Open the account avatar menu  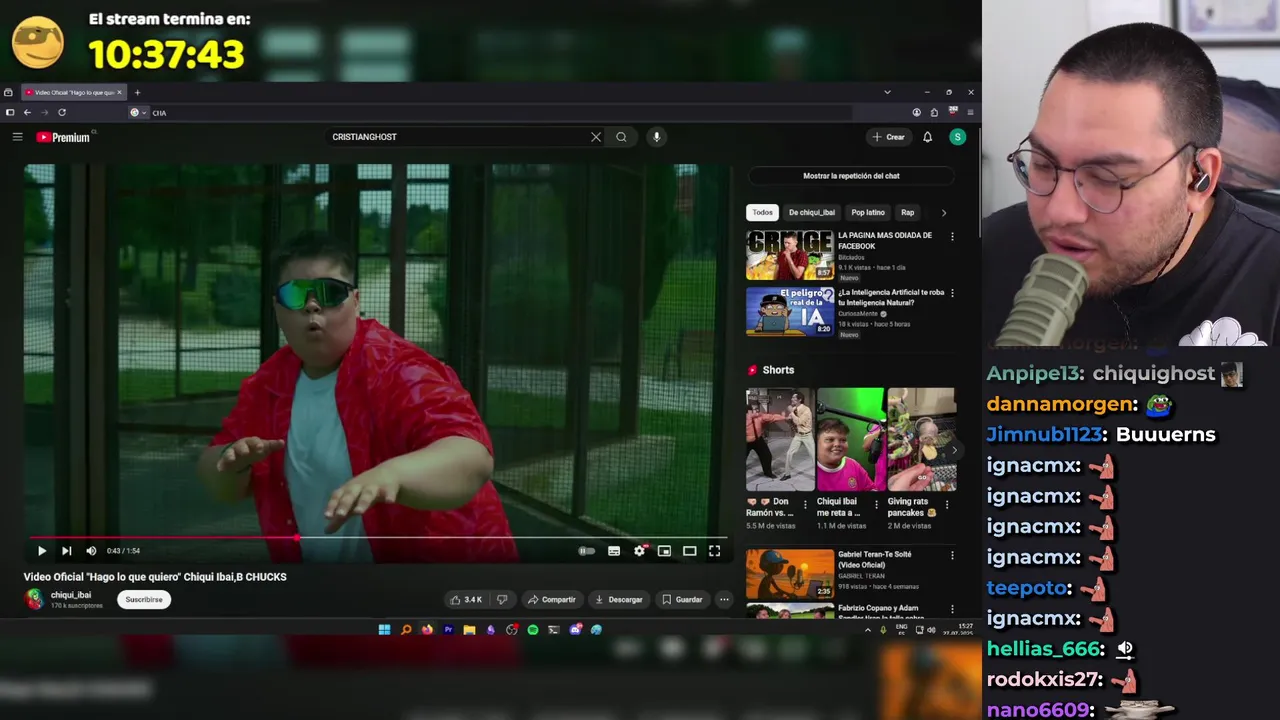957,137
